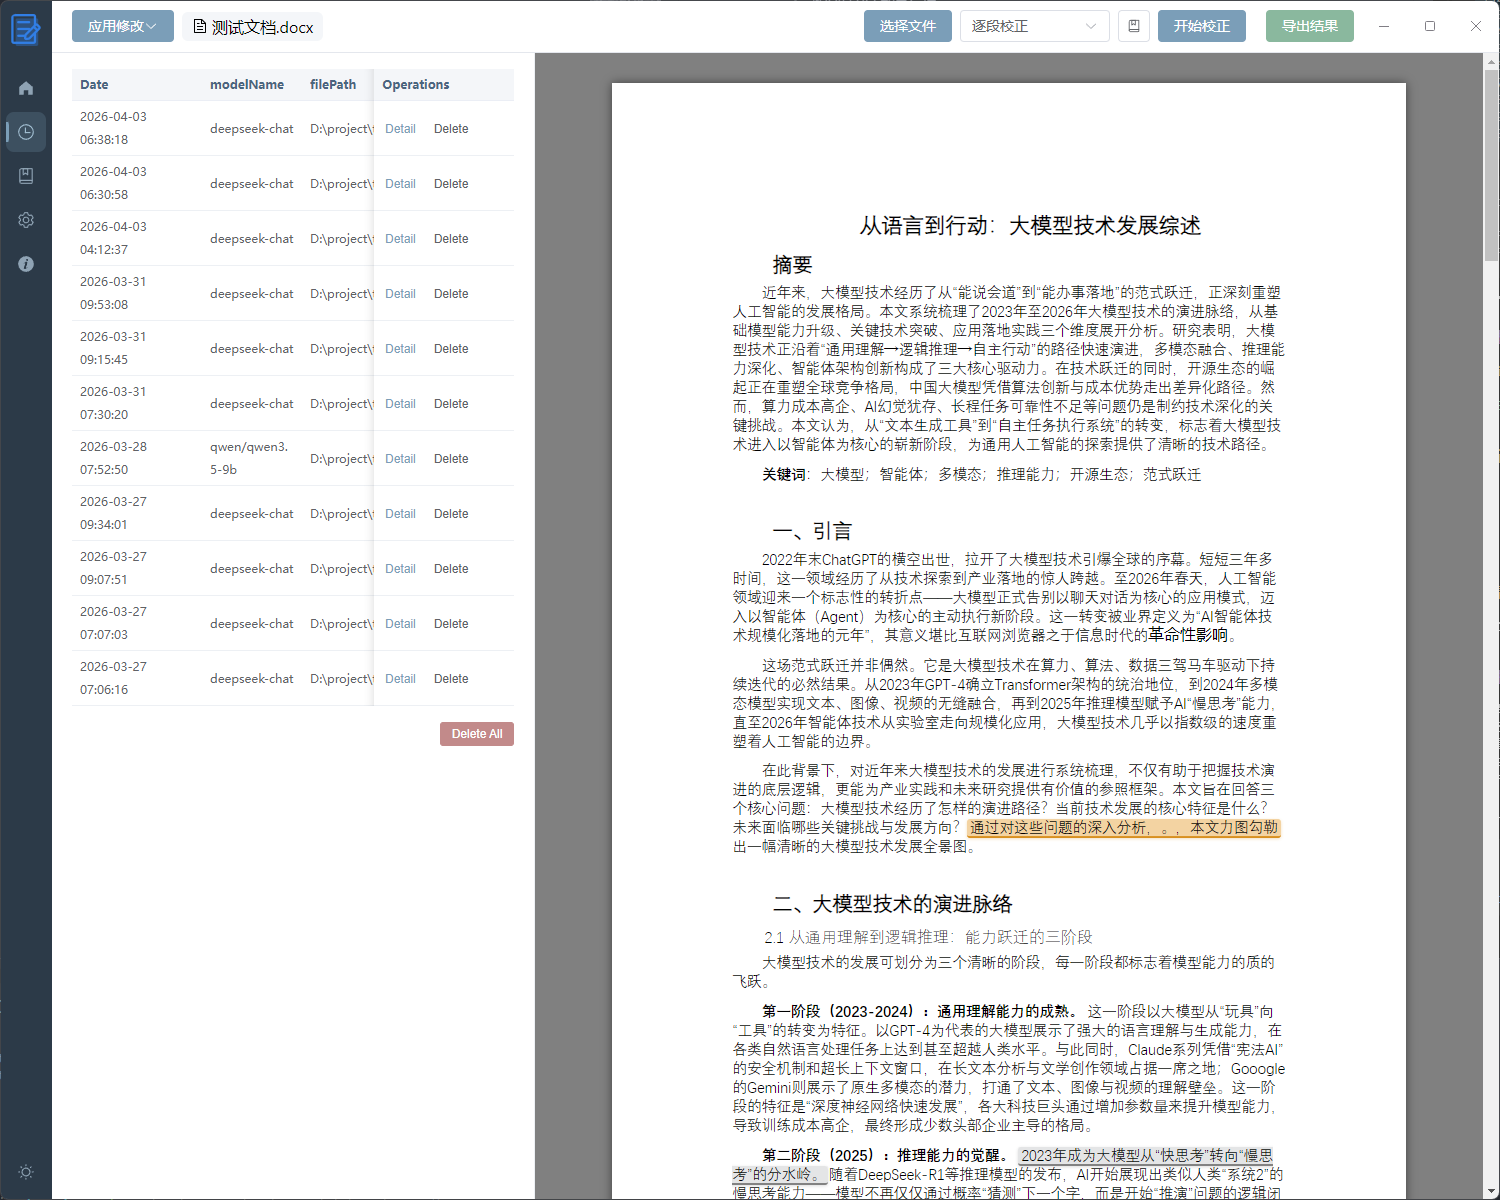Click the 摘要 heading in the document

792,265
